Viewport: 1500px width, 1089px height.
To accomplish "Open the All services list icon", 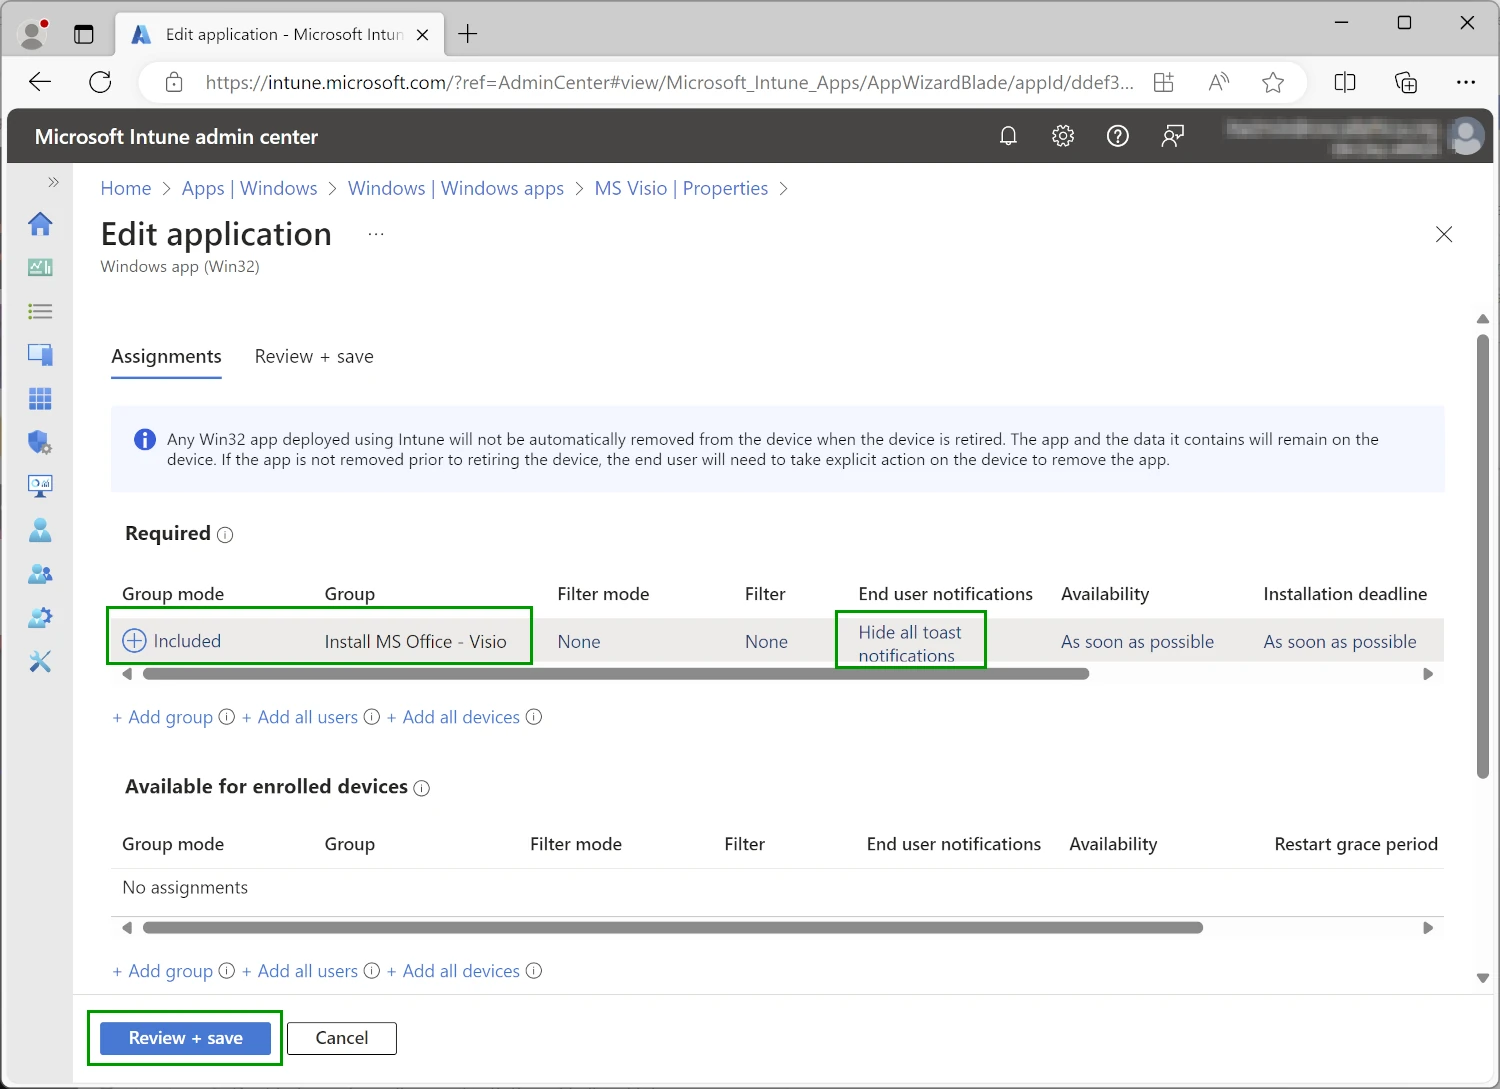I will [40, 311].
